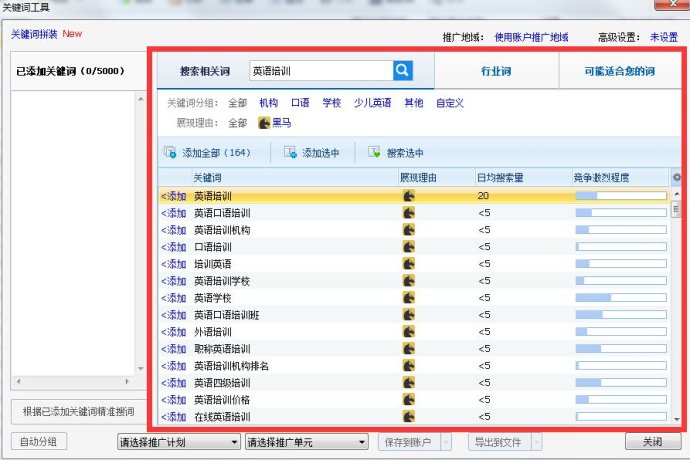Viewport: 690px width, 460px height.
Task: Click the horse icon in 外语培训 row
Action: click(408, 332)
